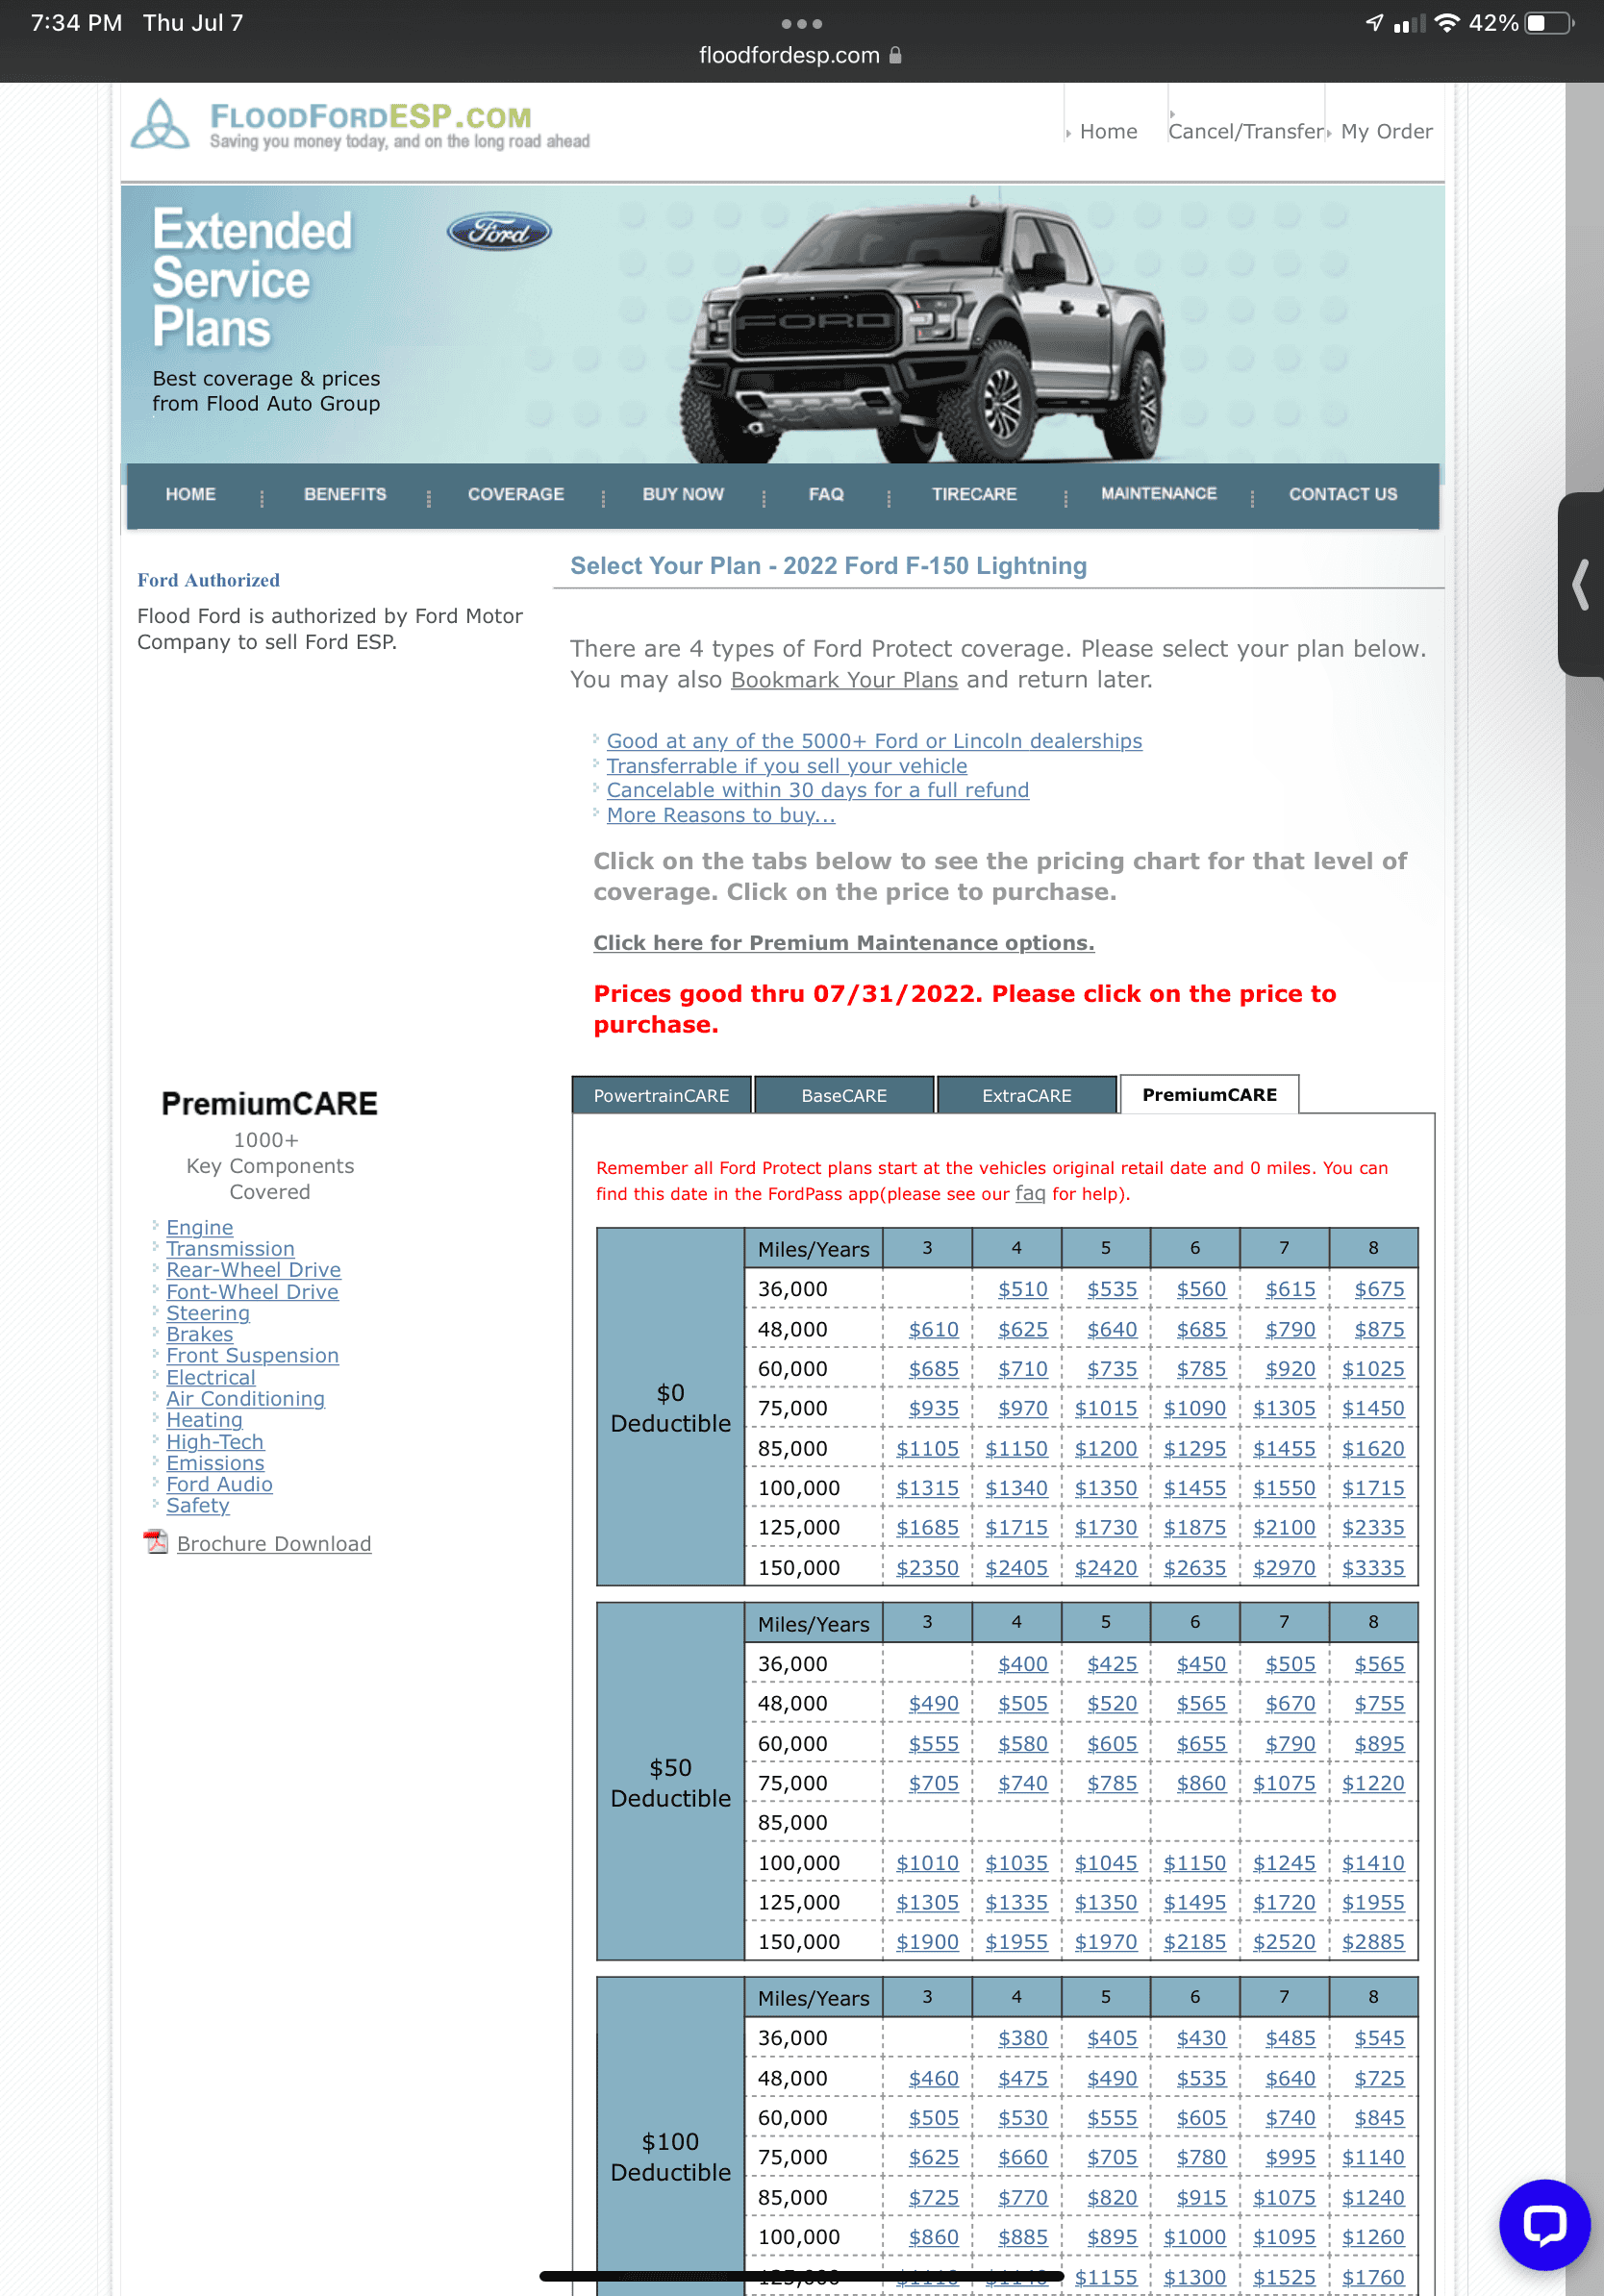
Task: Select the $510 price, $0 deductible
Action: pyautogui.click(x=1022, y=1289)
